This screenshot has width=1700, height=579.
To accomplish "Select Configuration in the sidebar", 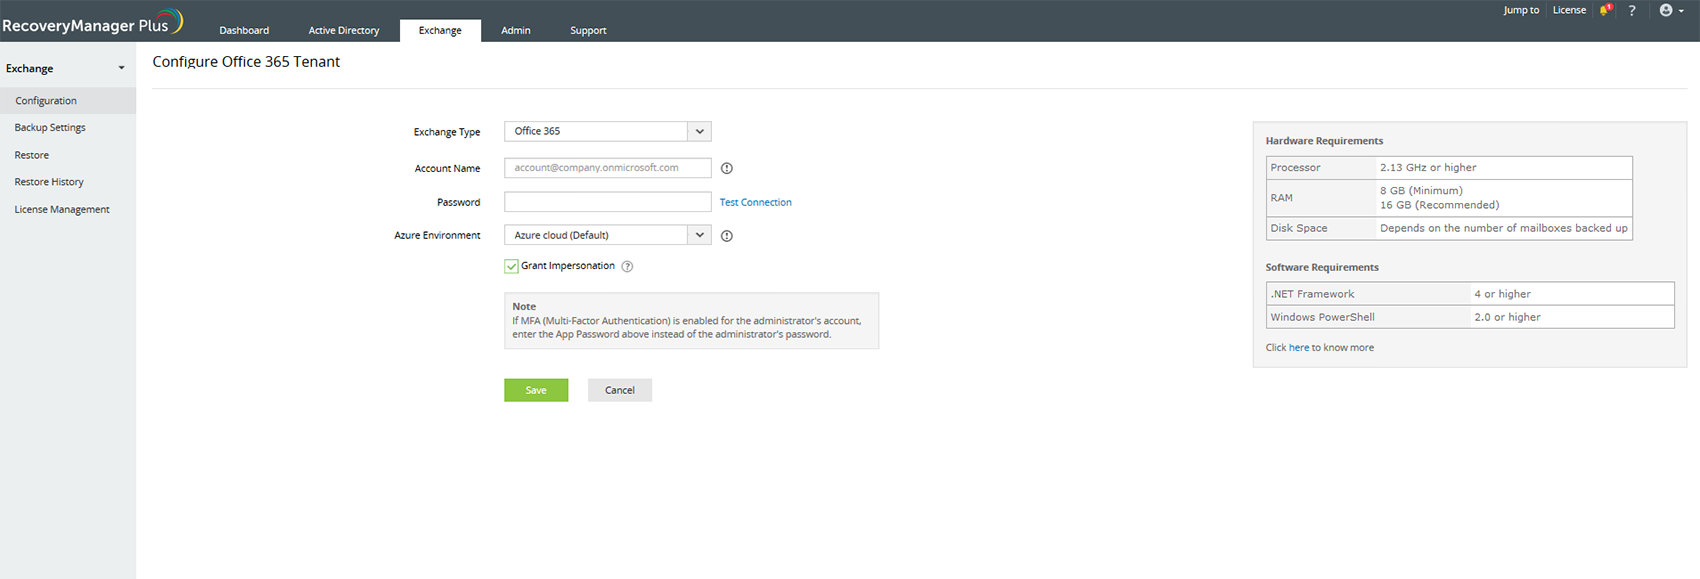I will tap(68, 100).
